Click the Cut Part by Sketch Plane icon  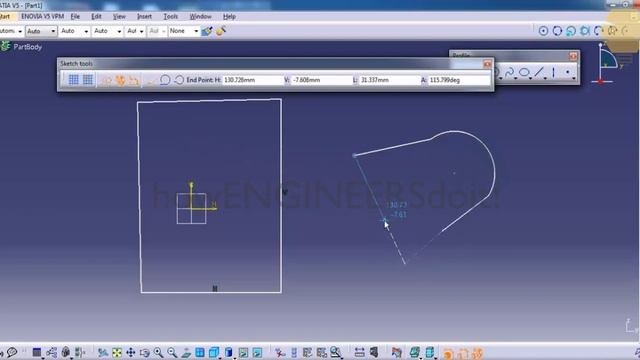[415, 352]
